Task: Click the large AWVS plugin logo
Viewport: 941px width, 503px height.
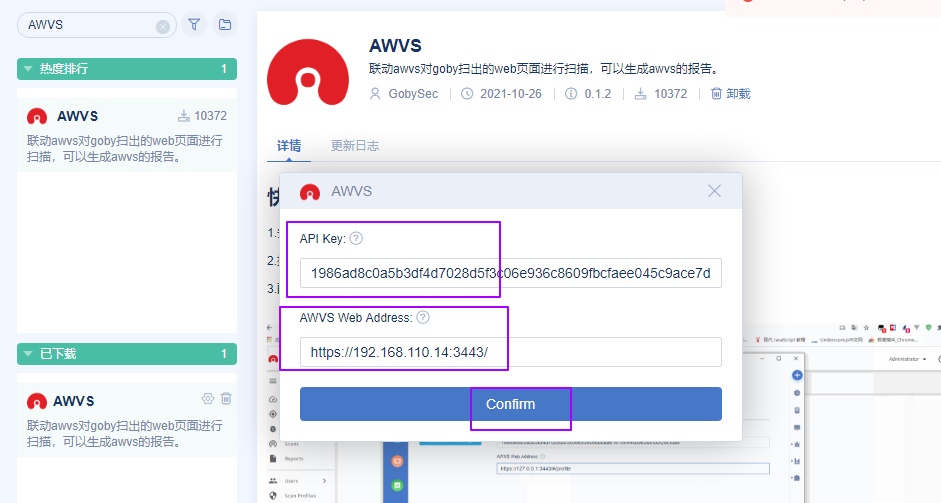Action: click(308, 73)
